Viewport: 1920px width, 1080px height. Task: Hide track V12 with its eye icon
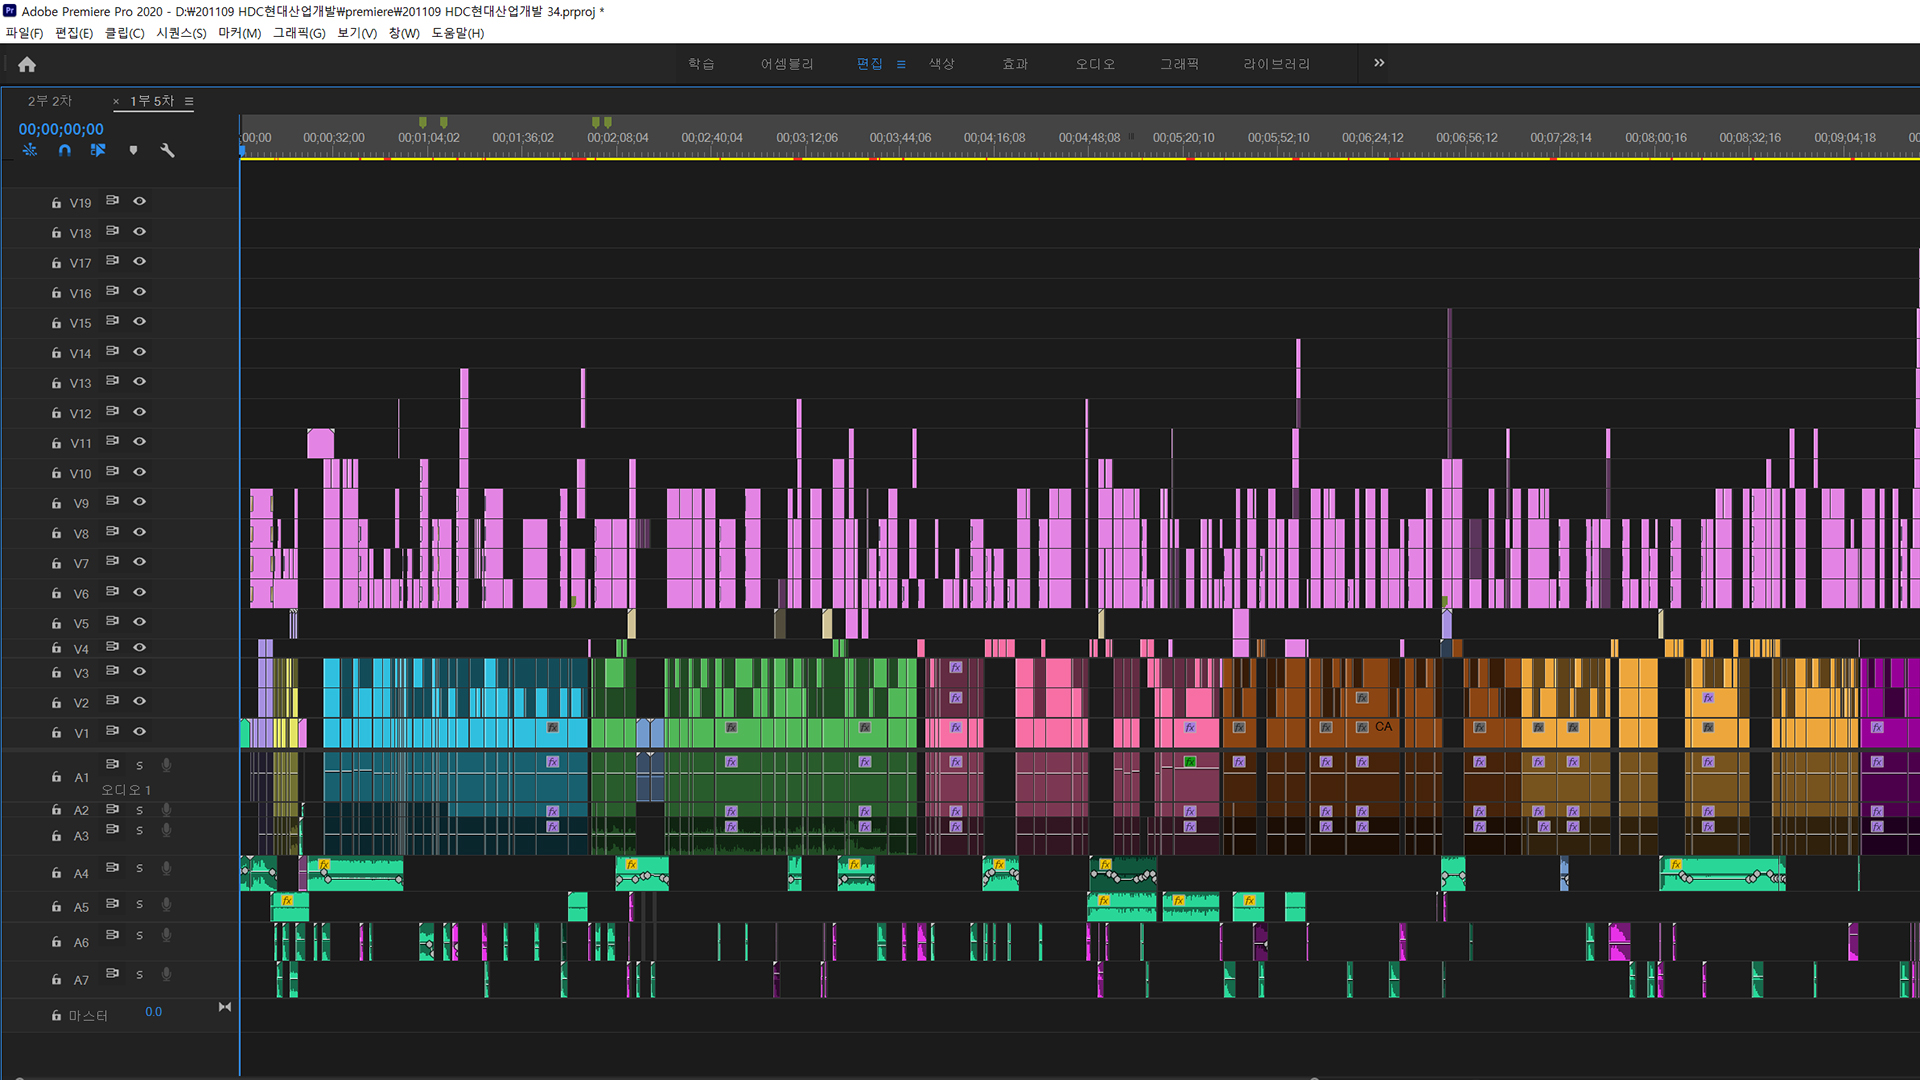click(x=140, y=412)
